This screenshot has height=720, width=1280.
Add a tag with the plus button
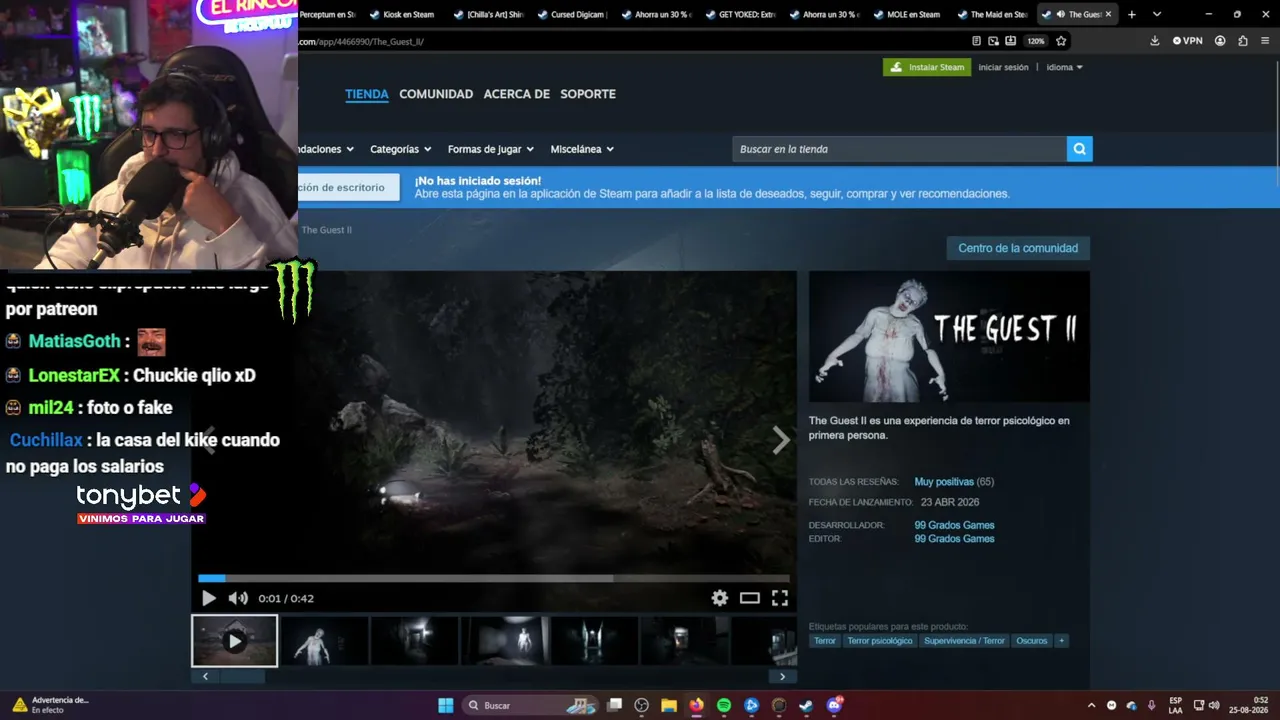click(1061, 641)
